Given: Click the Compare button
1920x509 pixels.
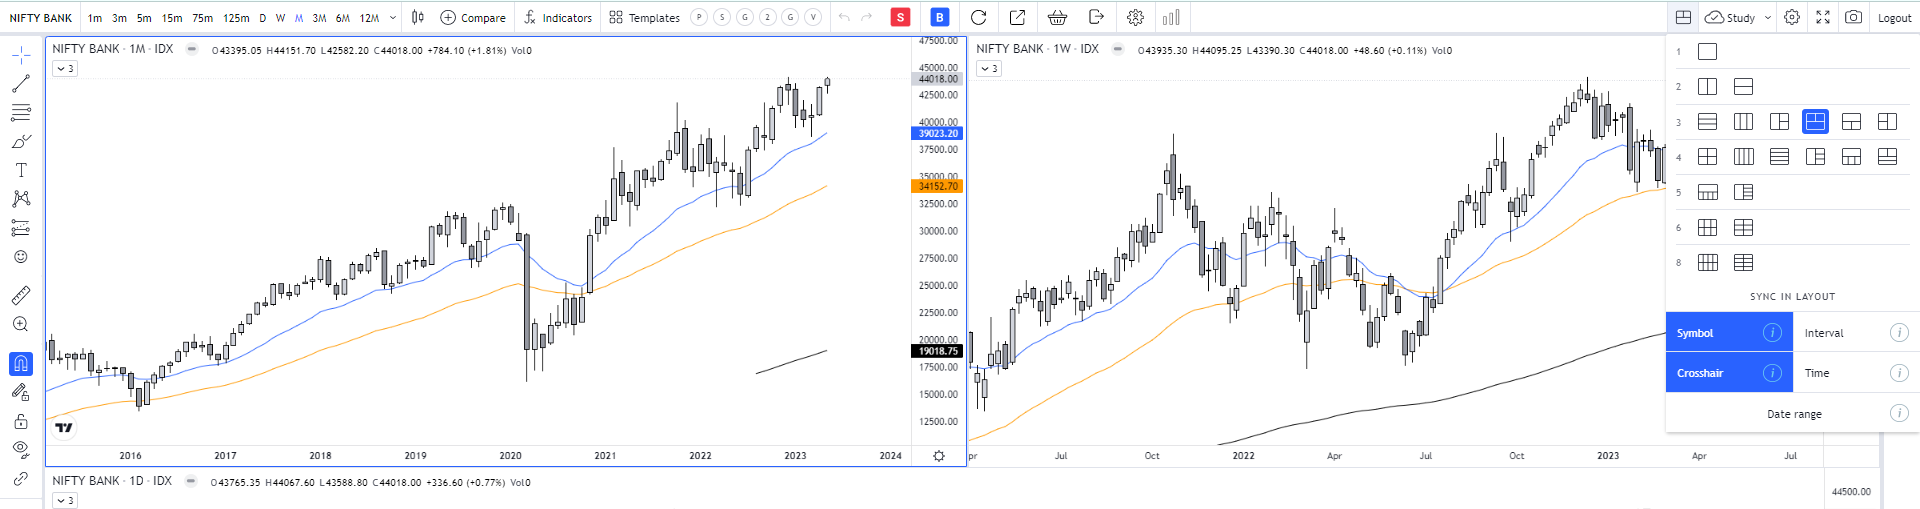Looking at the screenshot, I should [x=473, y=17].
